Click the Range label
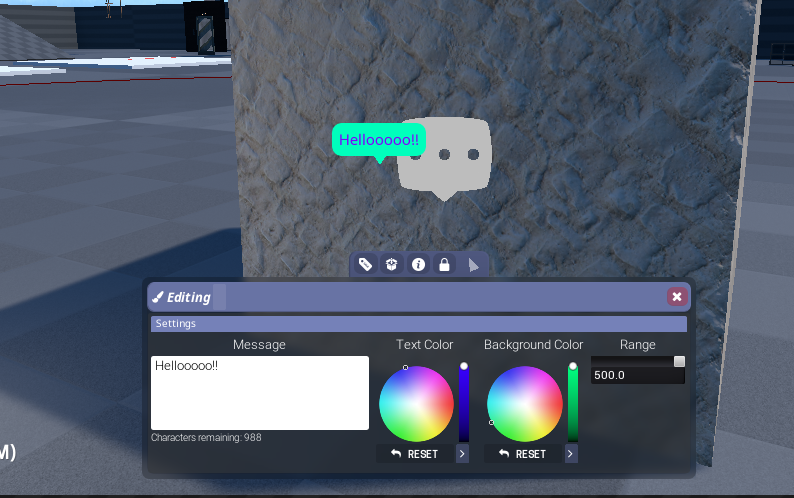This screenshot has width=794, height=498. click(638, 344)
